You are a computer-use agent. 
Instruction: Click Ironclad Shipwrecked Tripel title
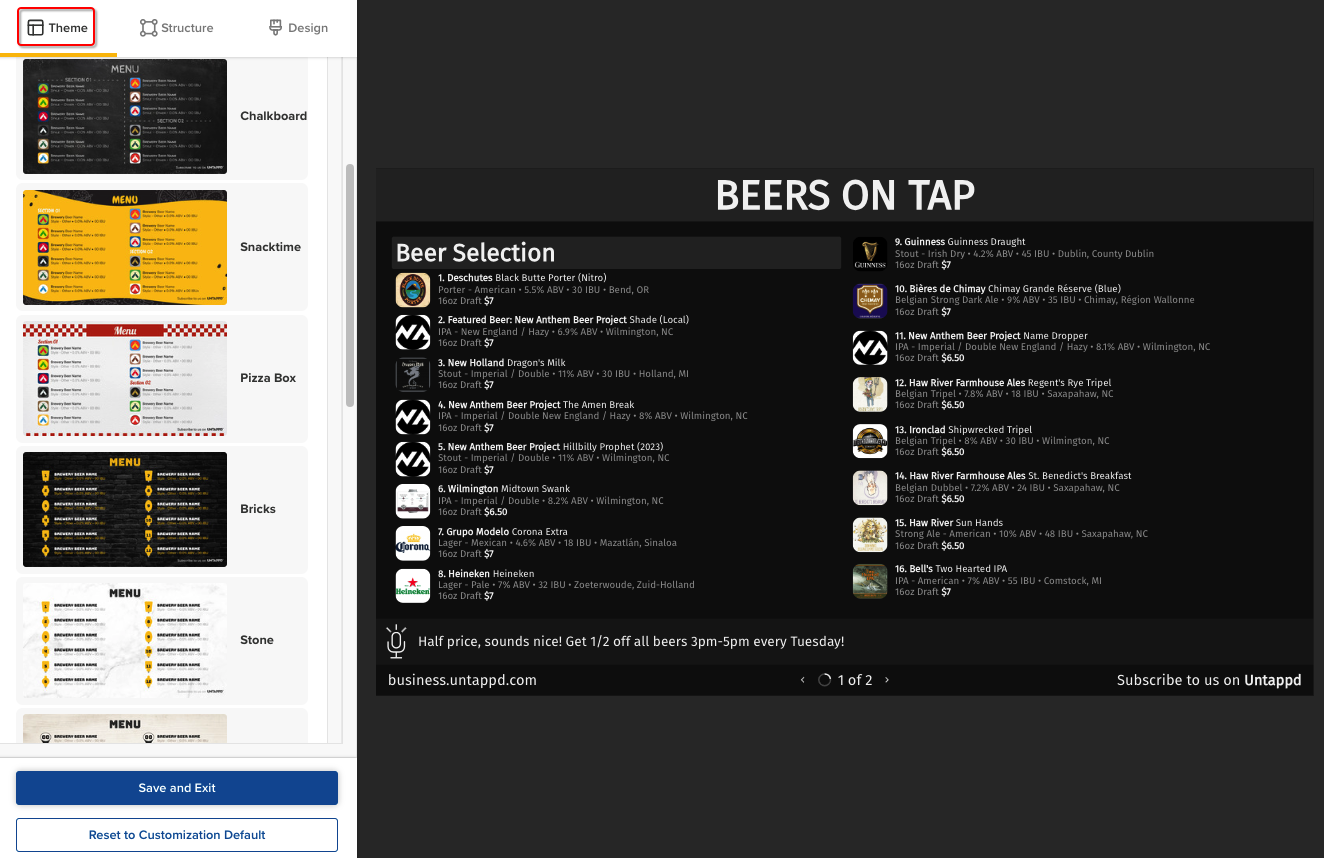click(x=963, y=430)
